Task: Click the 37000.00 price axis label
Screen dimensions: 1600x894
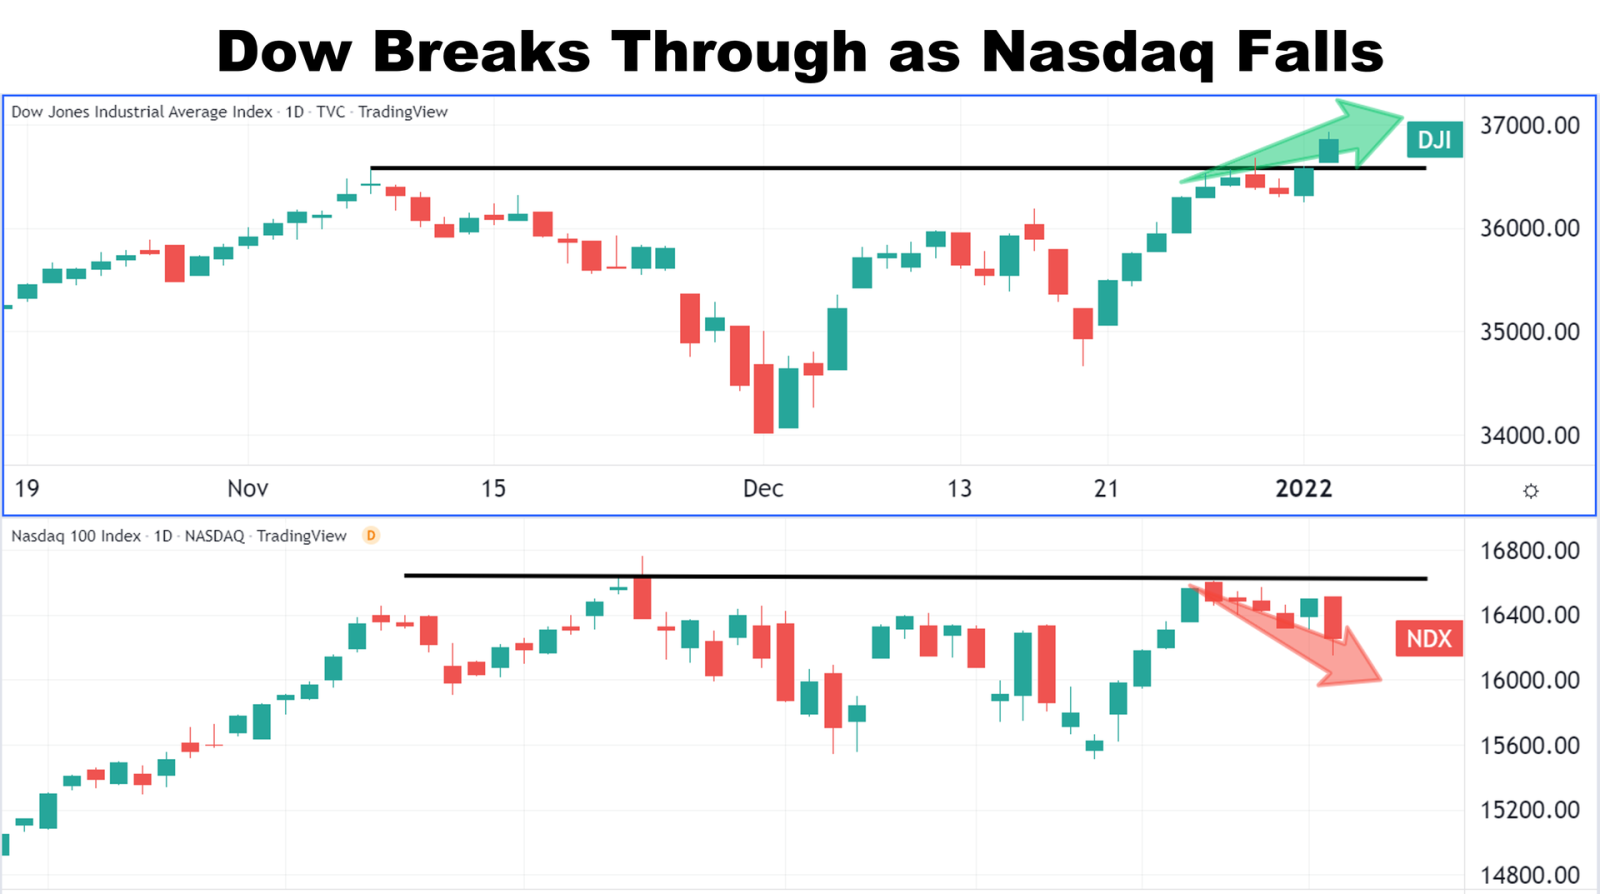Action: (1530, 126)
